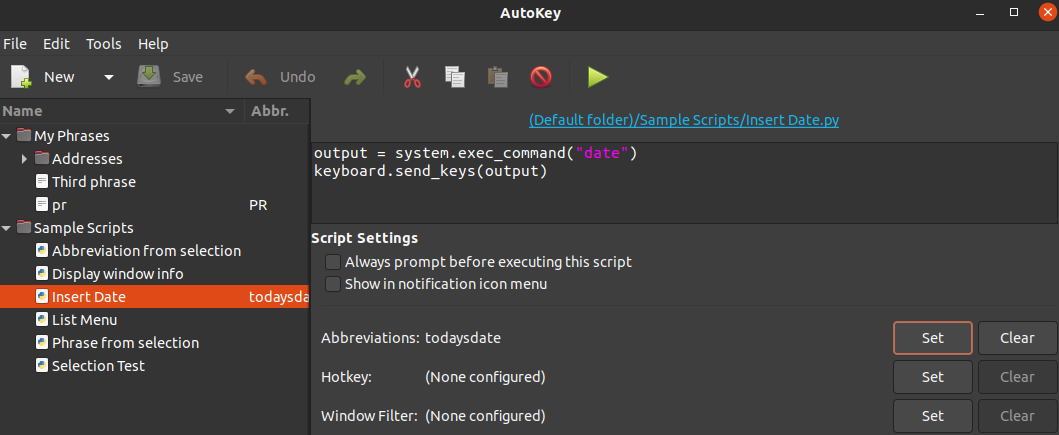Click the Third phrase document icon

pos(42,182)
